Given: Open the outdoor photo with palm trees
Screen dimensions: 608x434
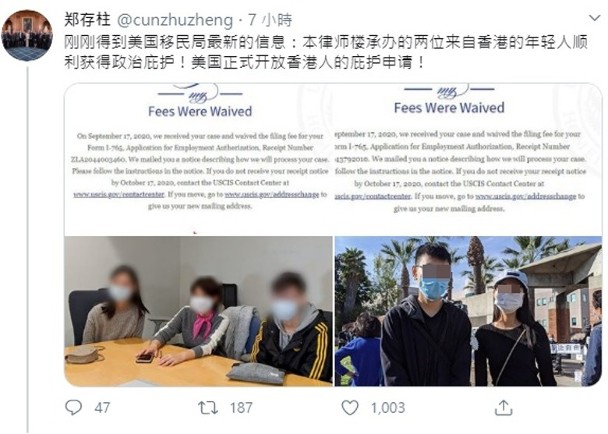Looking at the screenshot, I should [468, 311].
